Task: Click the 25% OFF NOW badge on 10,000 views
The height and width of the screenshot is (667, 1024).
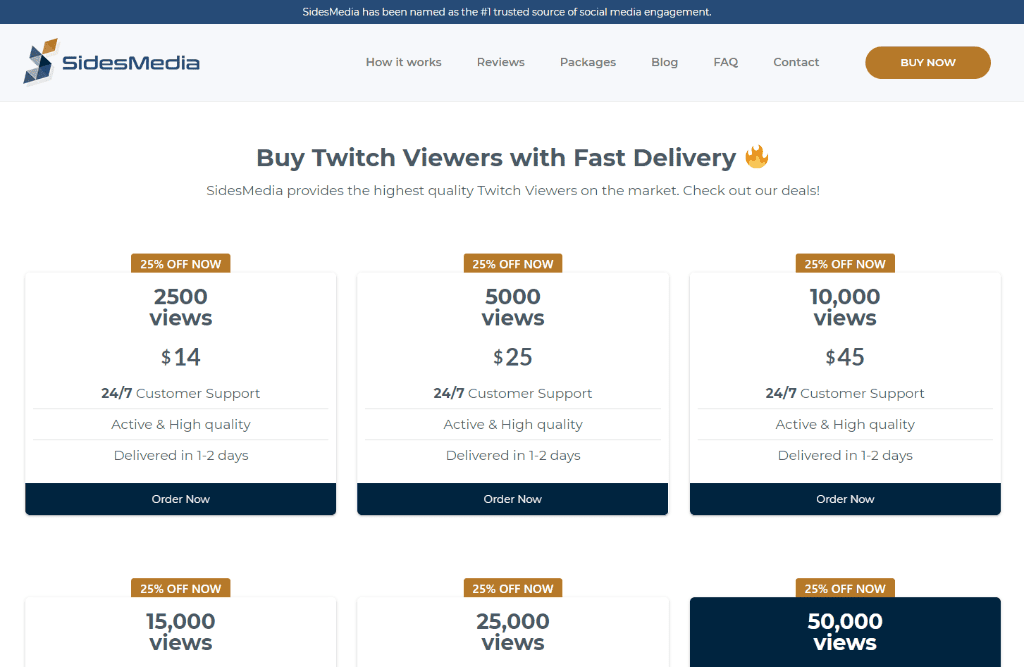Action: point(845,264)
